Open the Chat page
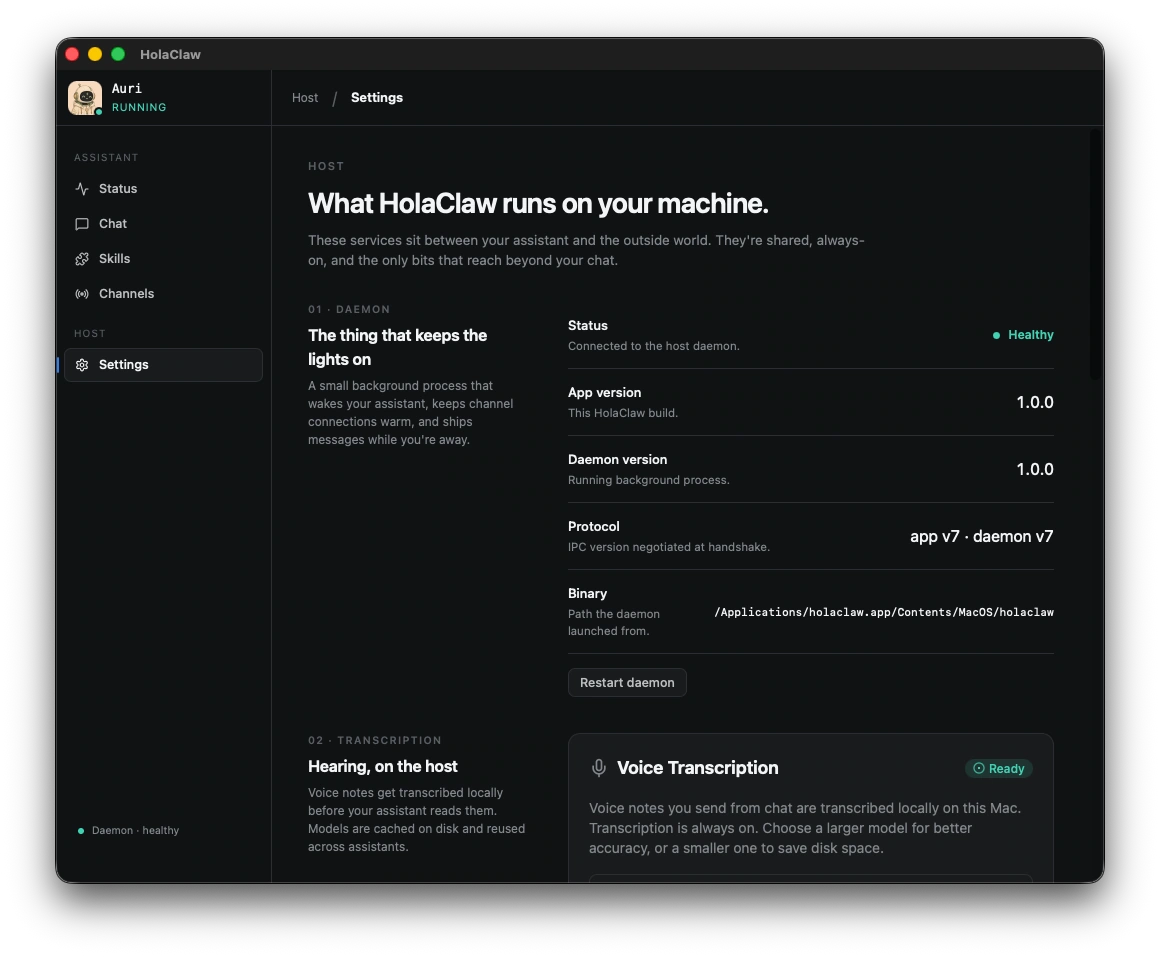This screenshot has width=1160, height=957. pyautogui.click(x=163, y=223)
